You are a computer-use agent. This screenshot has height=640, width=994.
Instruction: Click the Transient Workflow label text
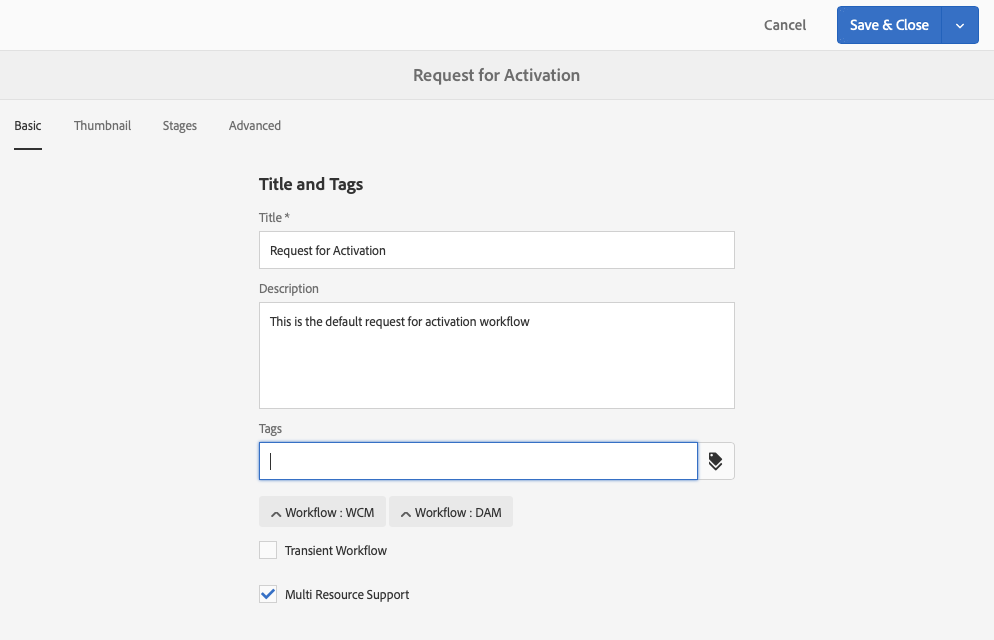[336, 551]
